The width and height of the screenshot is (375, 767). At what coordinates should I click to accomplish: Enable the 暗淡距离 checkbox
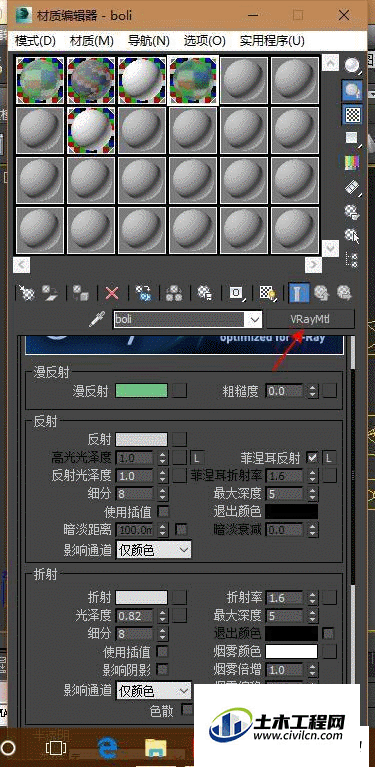(181, 529)
